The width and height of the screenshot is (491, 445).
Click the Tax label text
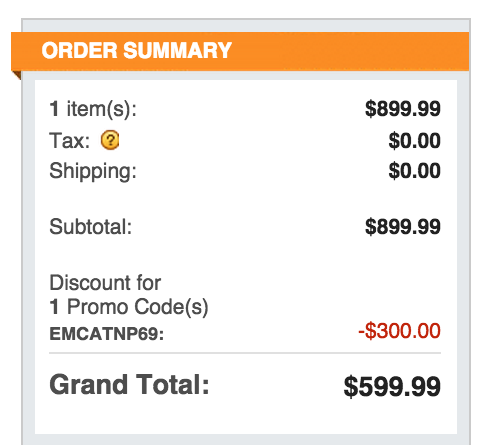[x=70, y=140]
